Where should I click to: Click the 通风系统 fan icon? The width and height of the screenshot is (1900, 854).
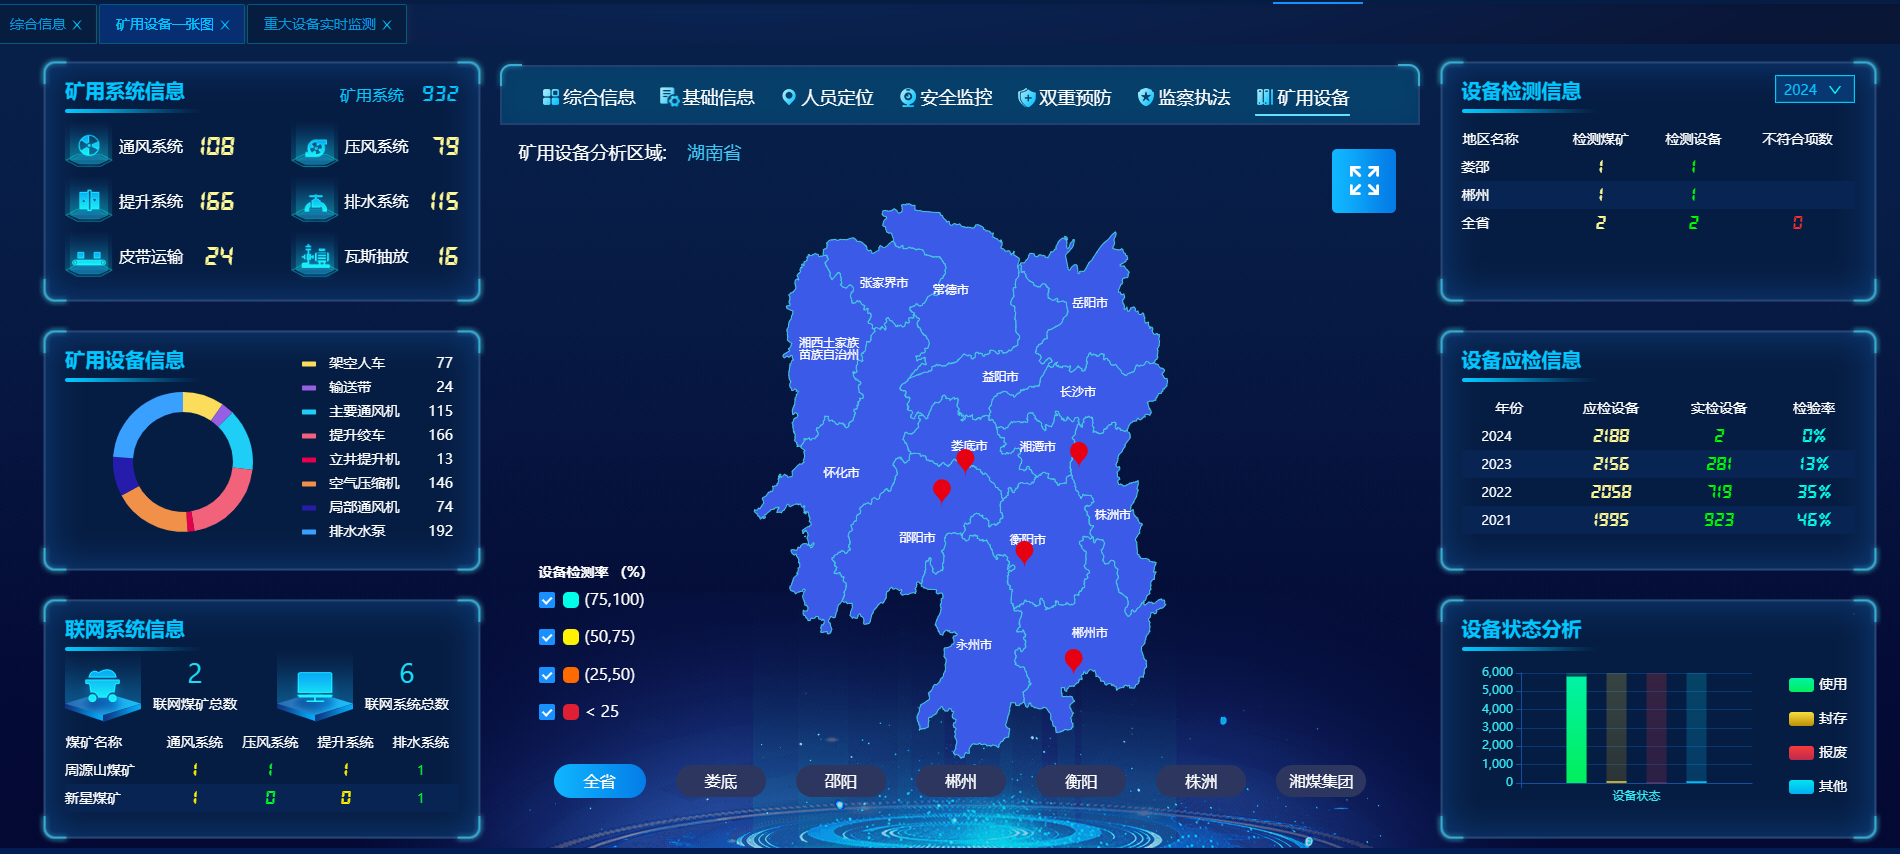(x=89, y=147)
